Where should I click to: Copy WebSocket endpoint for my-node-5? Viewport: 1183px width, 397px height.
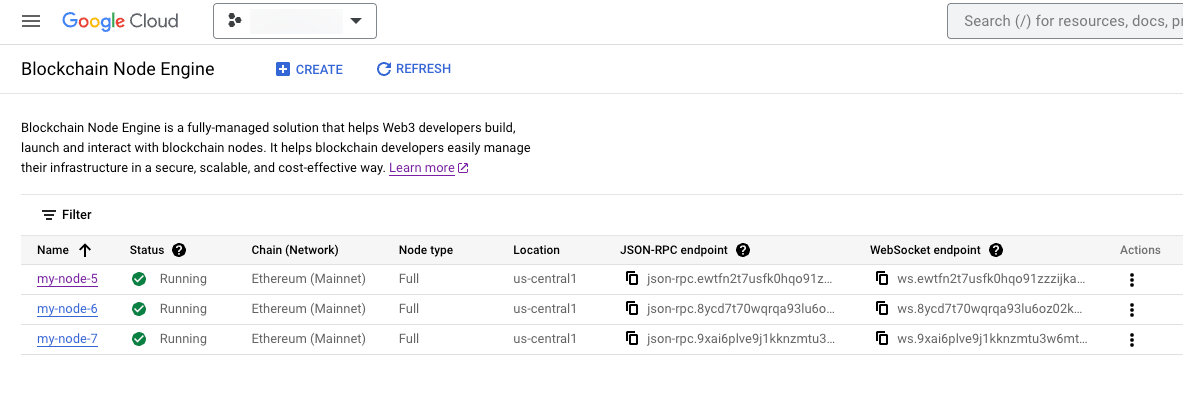point(882,279)
